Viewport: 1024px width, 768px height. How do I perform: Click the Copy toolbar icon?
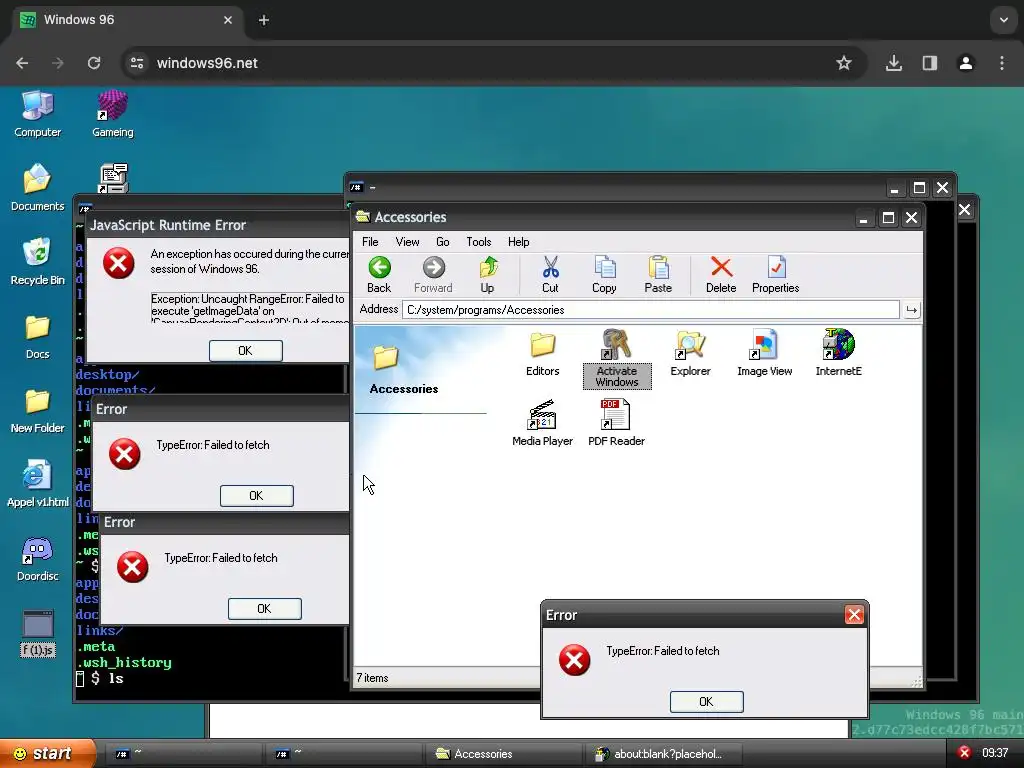coord(604,275)
